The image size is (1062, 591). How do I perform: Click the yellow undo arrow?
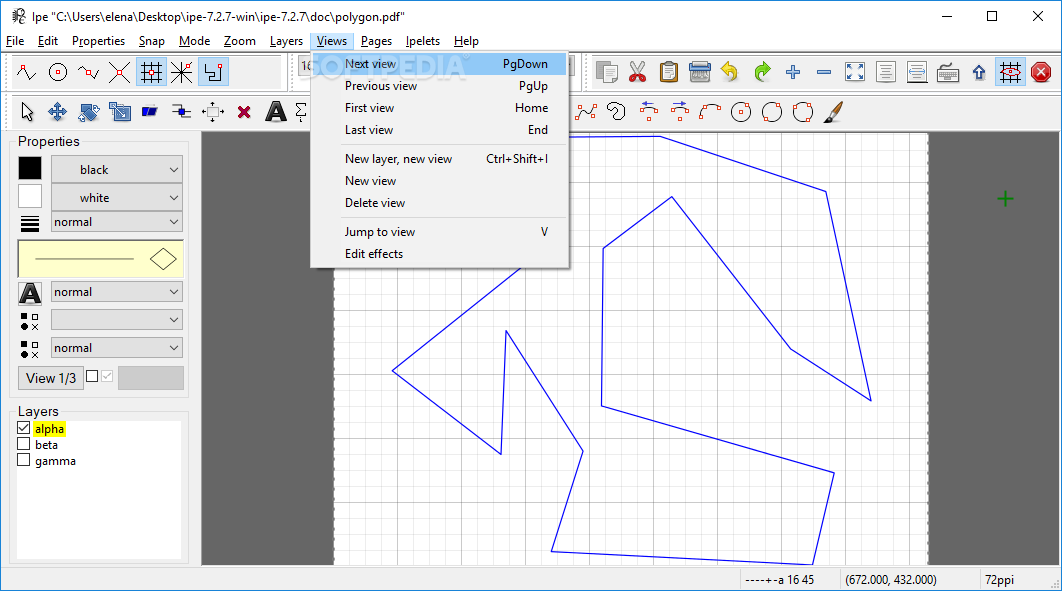tap(730, 72)
